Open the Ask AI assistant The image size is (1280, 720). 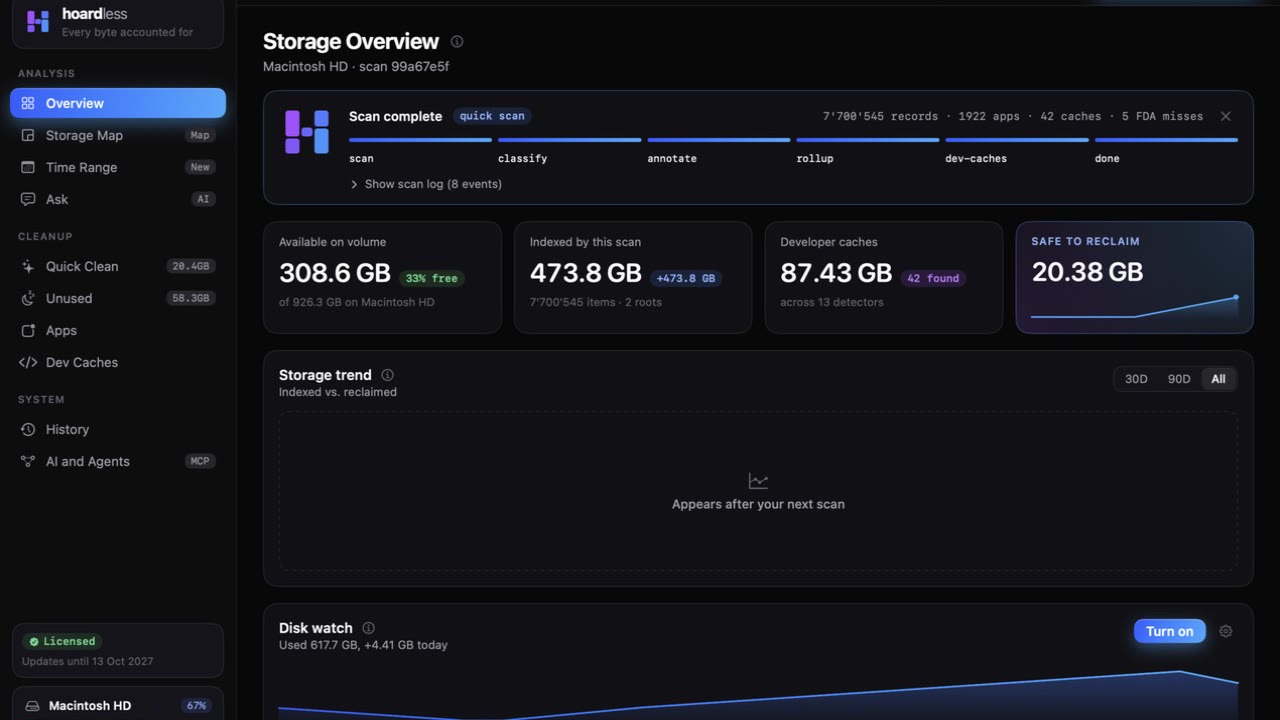(x=118, y=199)
